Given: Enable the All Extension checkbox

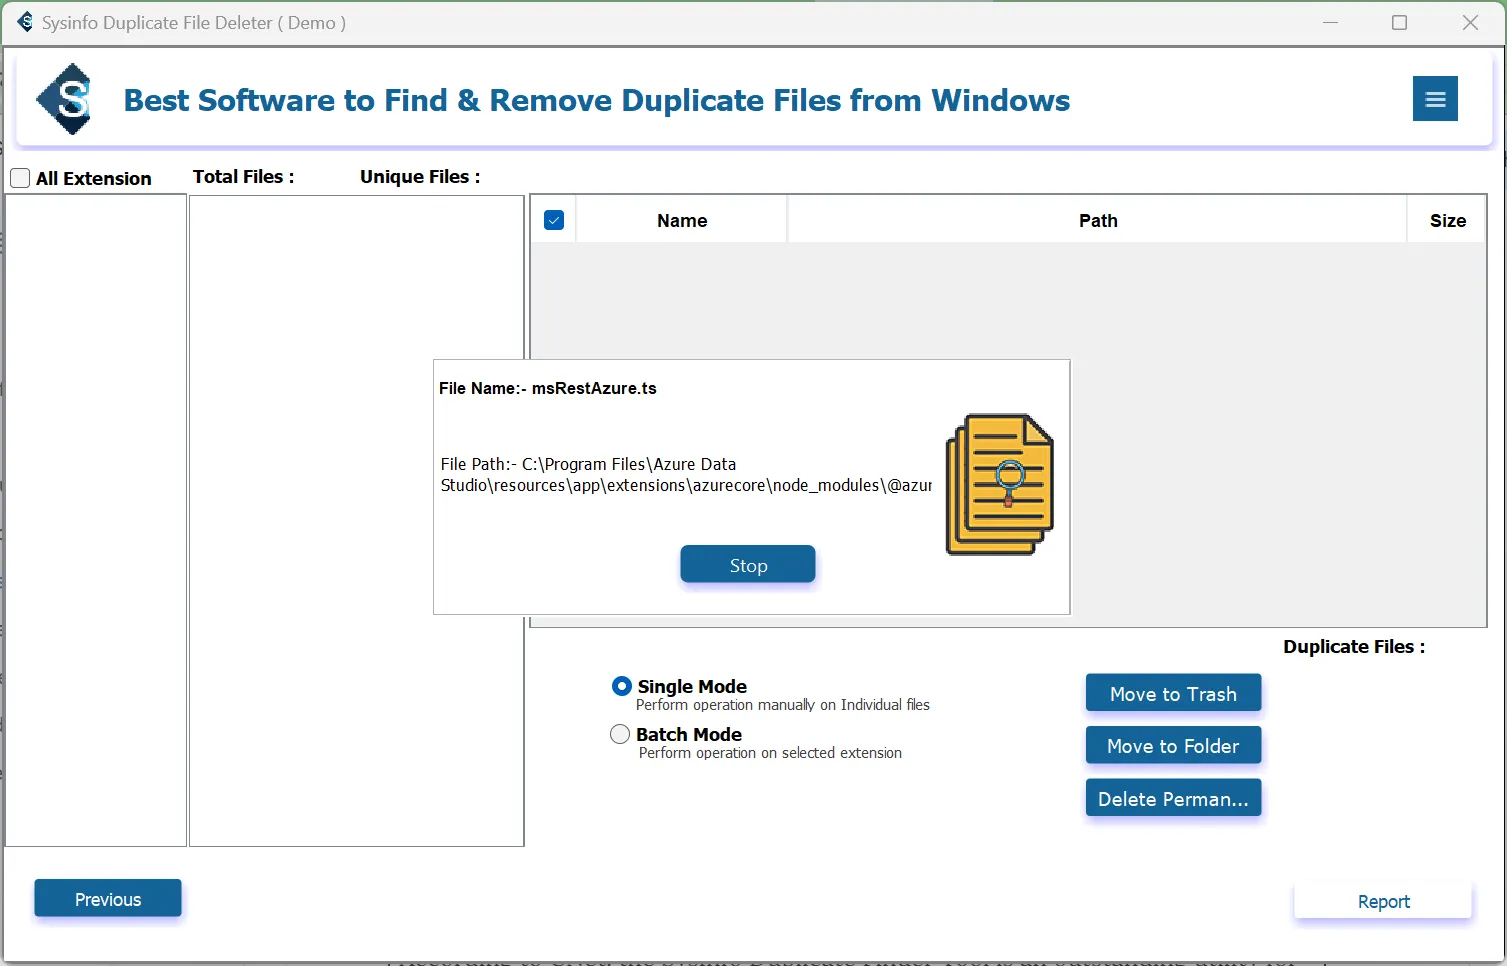Looking at the screenshot, I should point(20,179).
